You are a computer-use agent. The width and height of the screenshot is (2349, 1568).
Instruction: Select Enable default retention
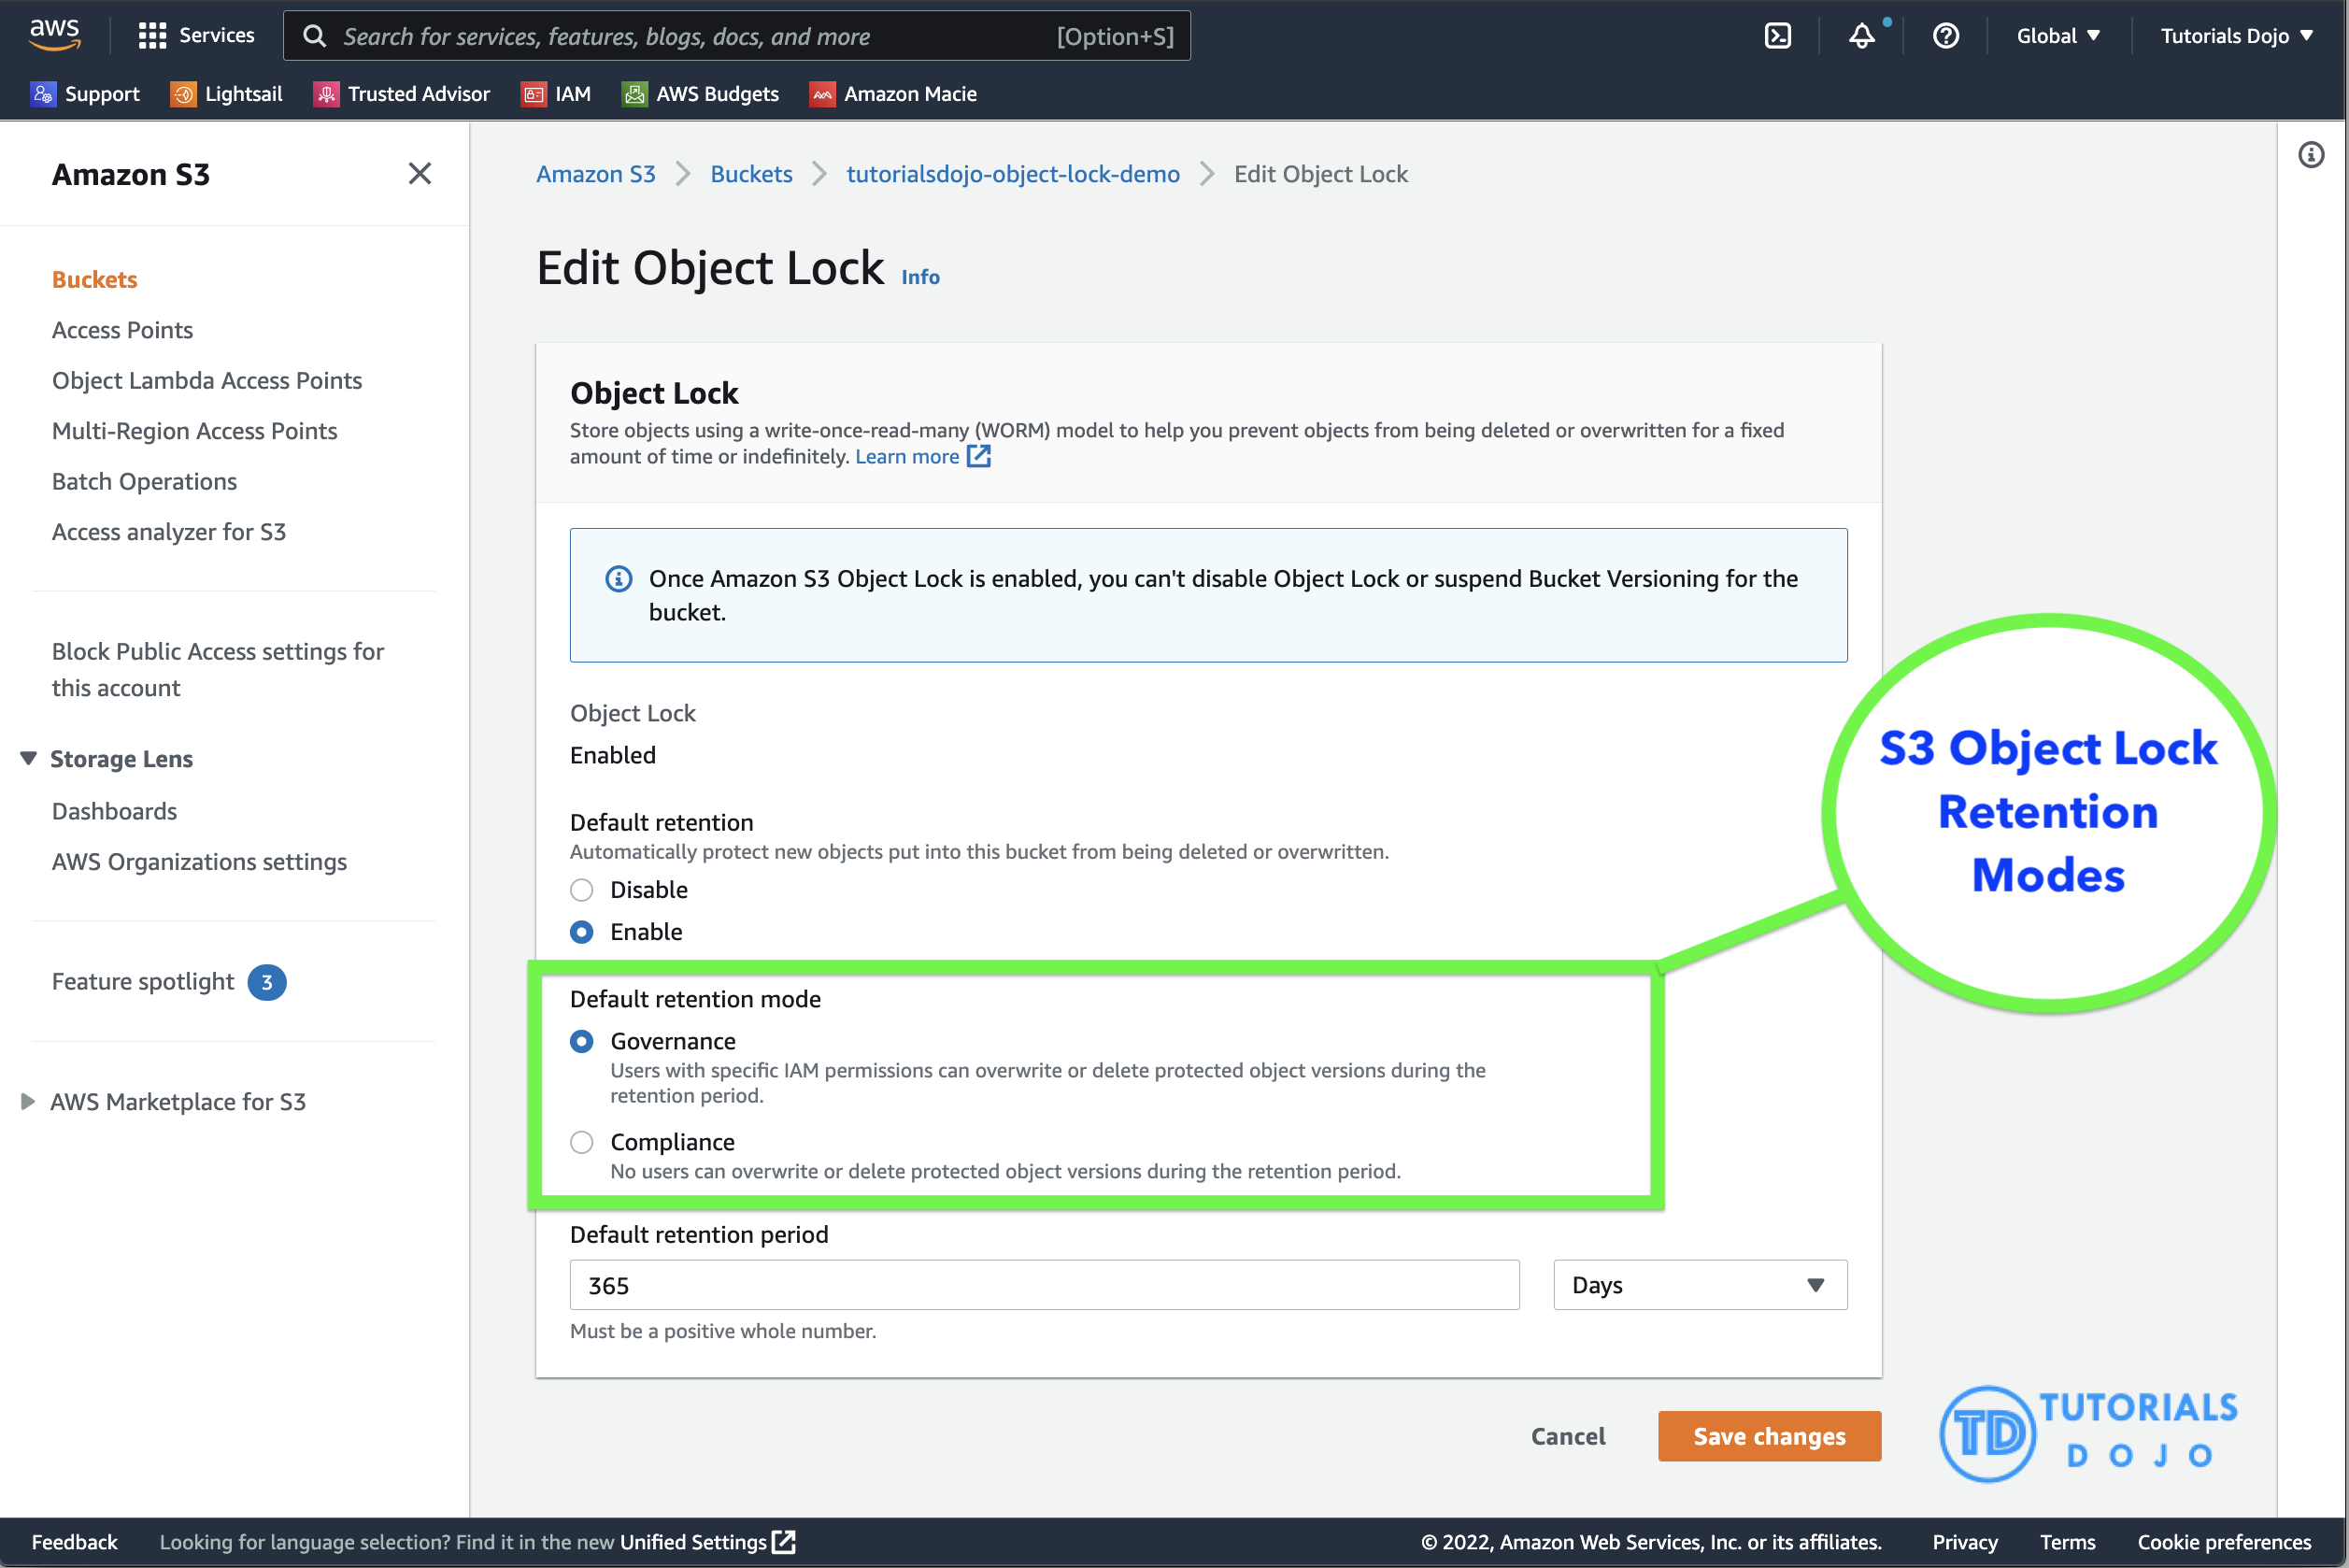(581, 931)
